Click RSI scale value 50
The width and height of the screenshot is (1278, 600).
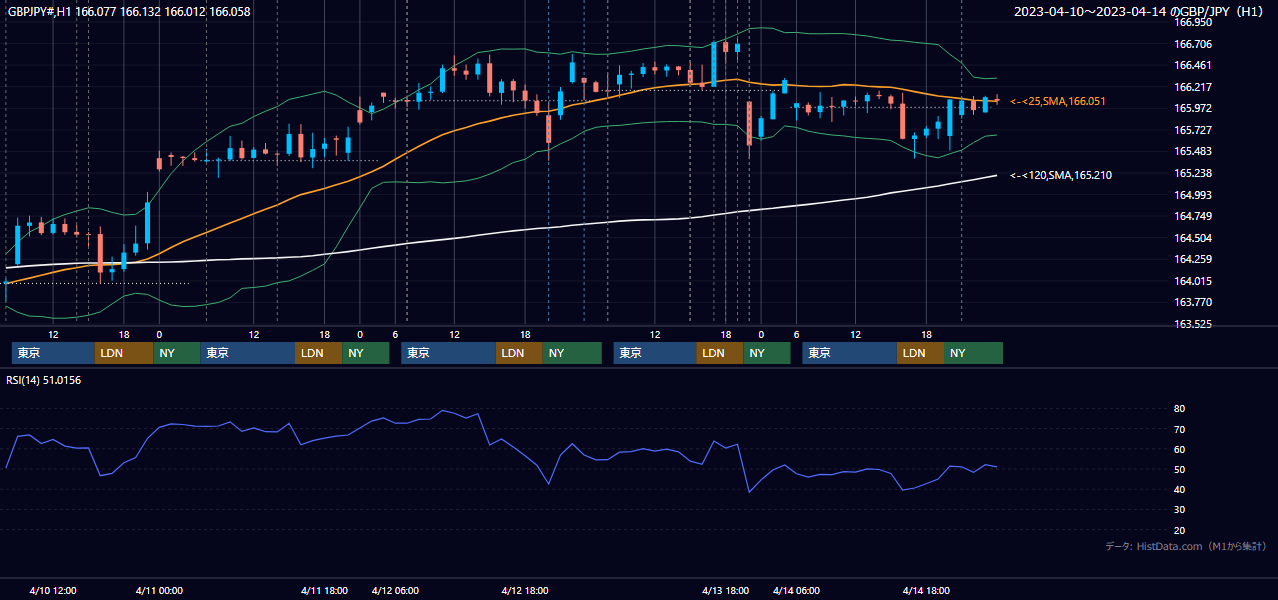(1179, 469)
